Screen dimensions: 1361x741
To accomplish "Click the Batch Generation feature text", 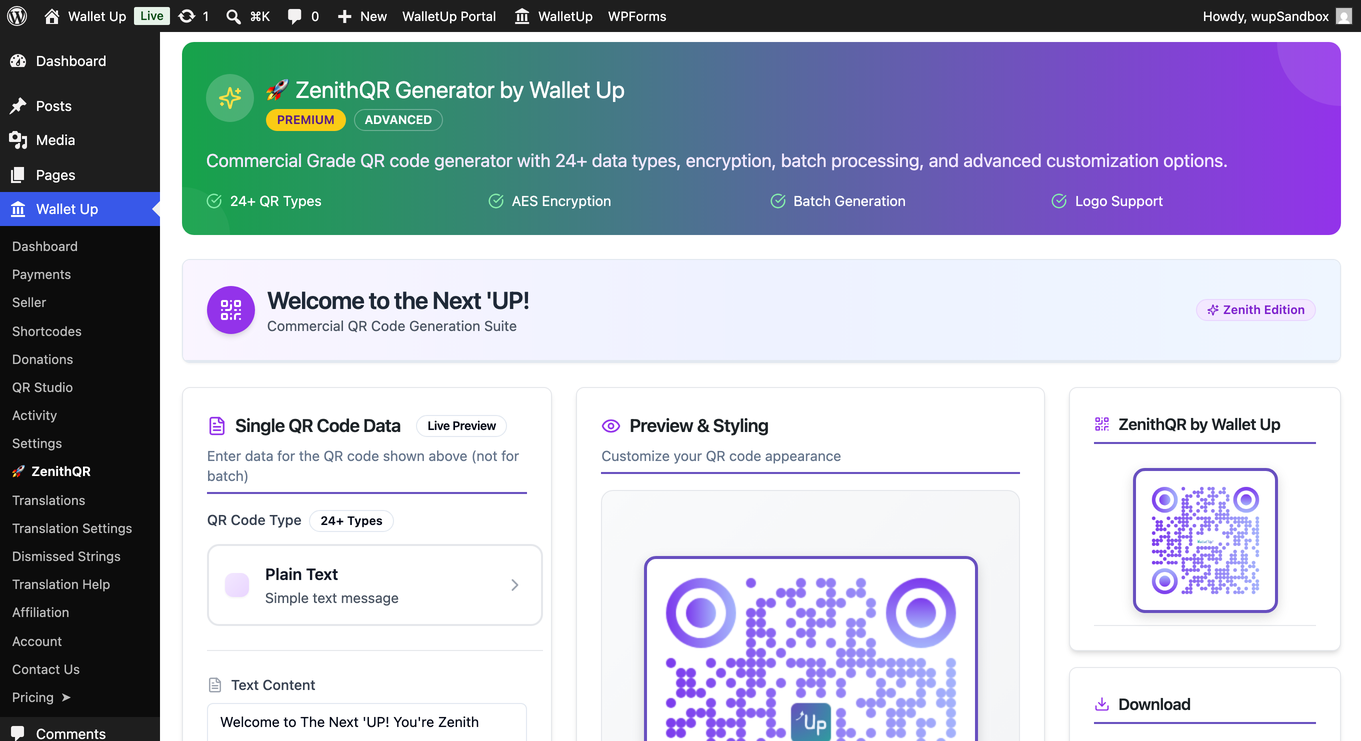I will click(849, 201).
